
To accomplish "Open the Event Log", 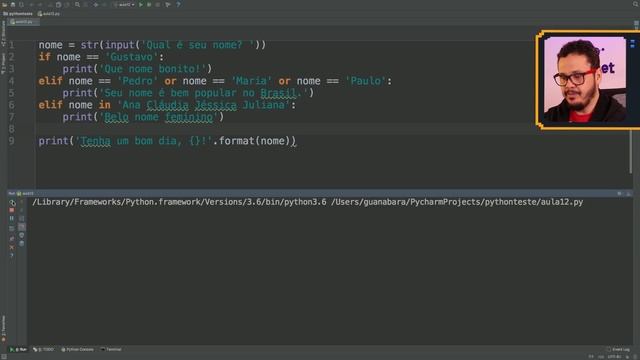I will point(618,349).
